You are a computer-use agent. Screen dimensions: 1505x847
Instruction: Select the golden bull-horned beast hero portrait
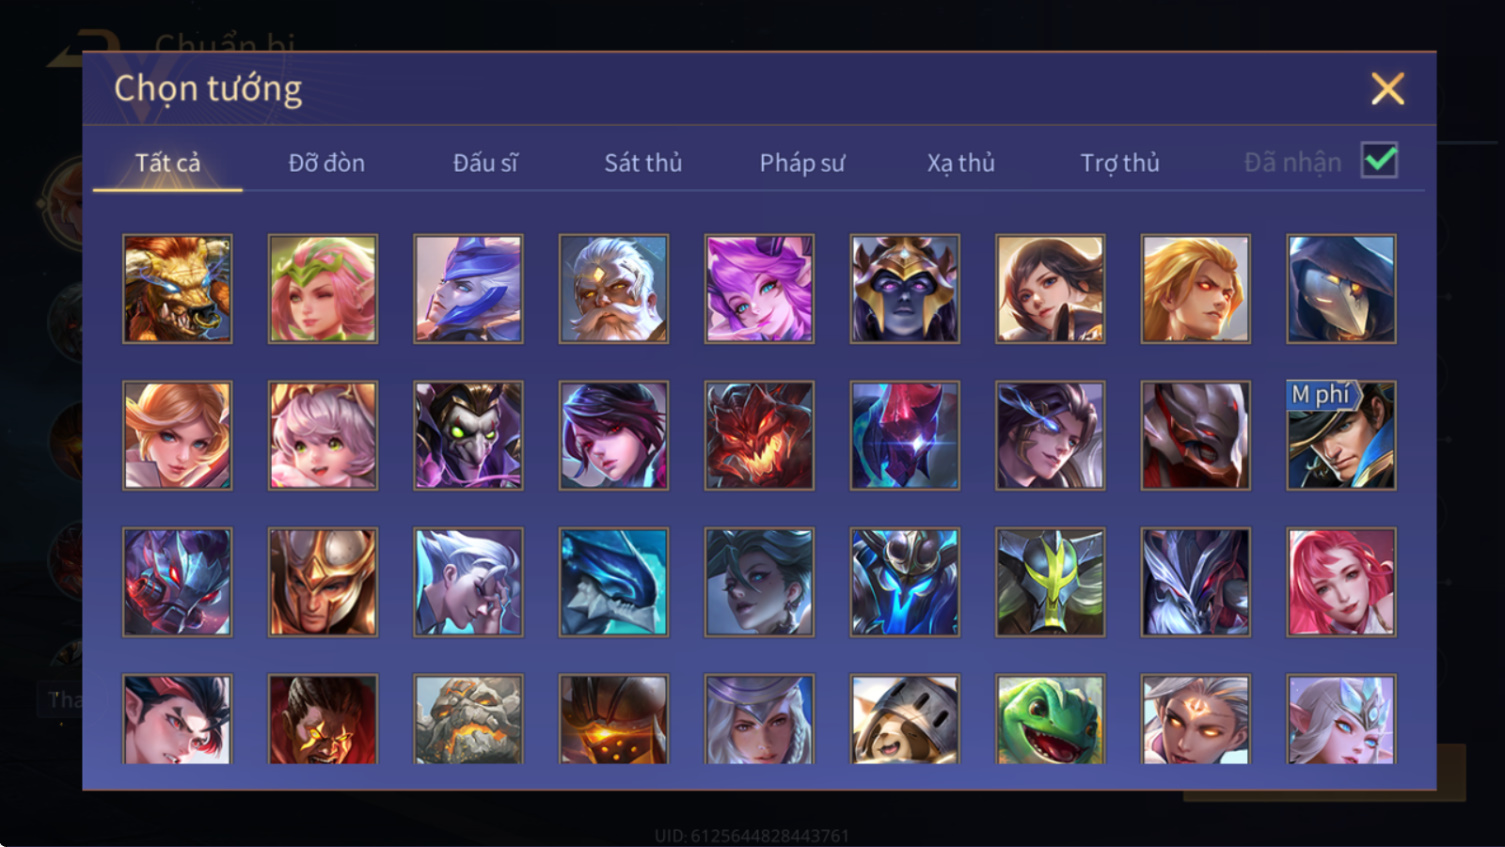click(x=177, y=289)
